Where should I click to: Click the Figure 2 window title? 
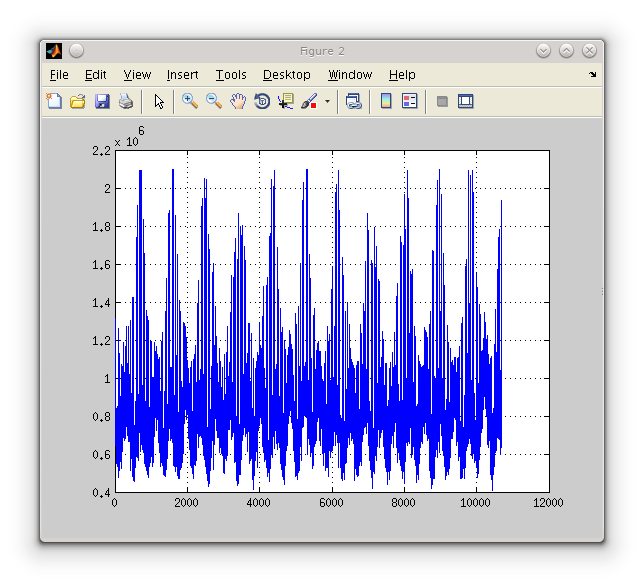(x=322, y=51)
